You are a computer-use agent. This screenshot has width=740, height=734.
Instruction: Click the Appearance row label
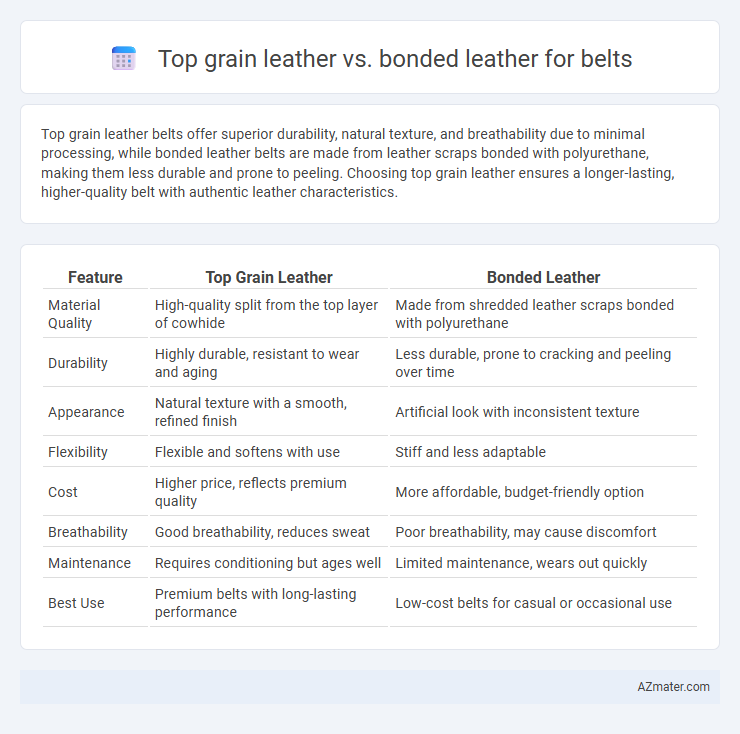click(86, 412)
